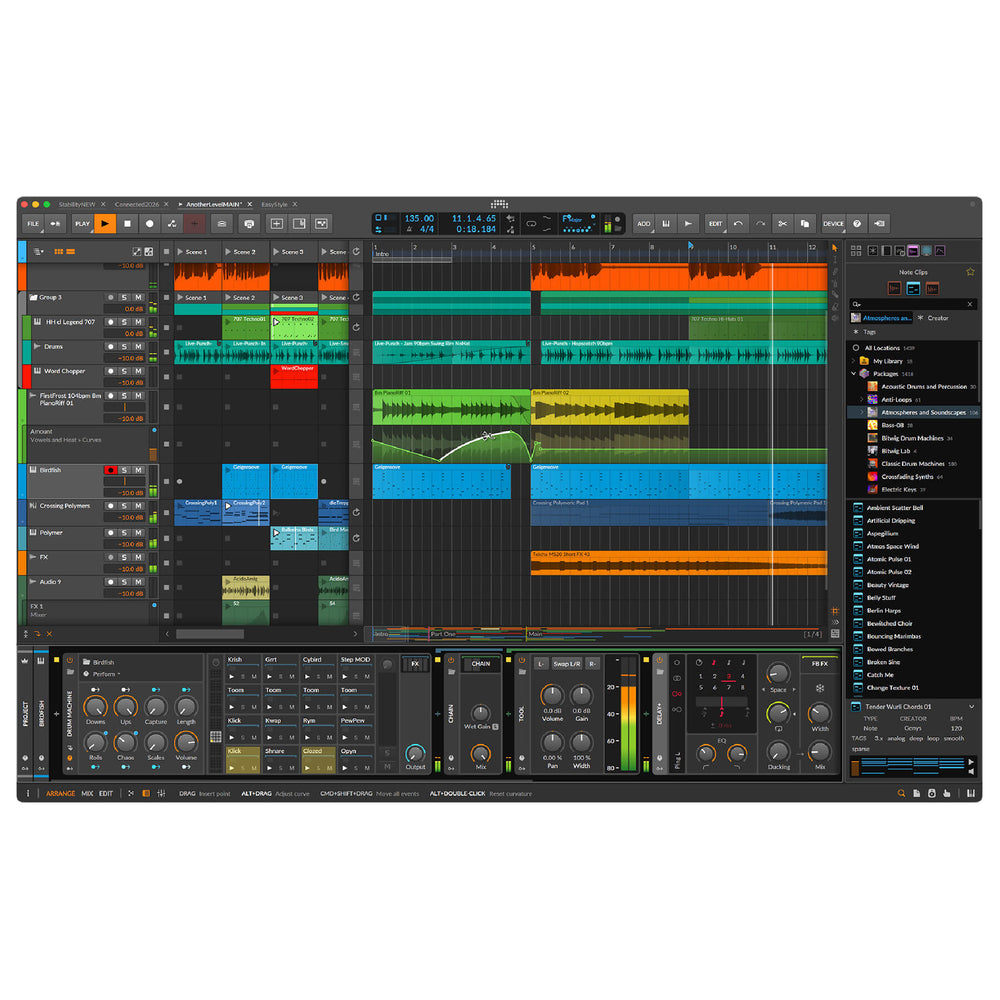
Task: Undo using the curved arrow icon
Action: [x=738, y=224]
